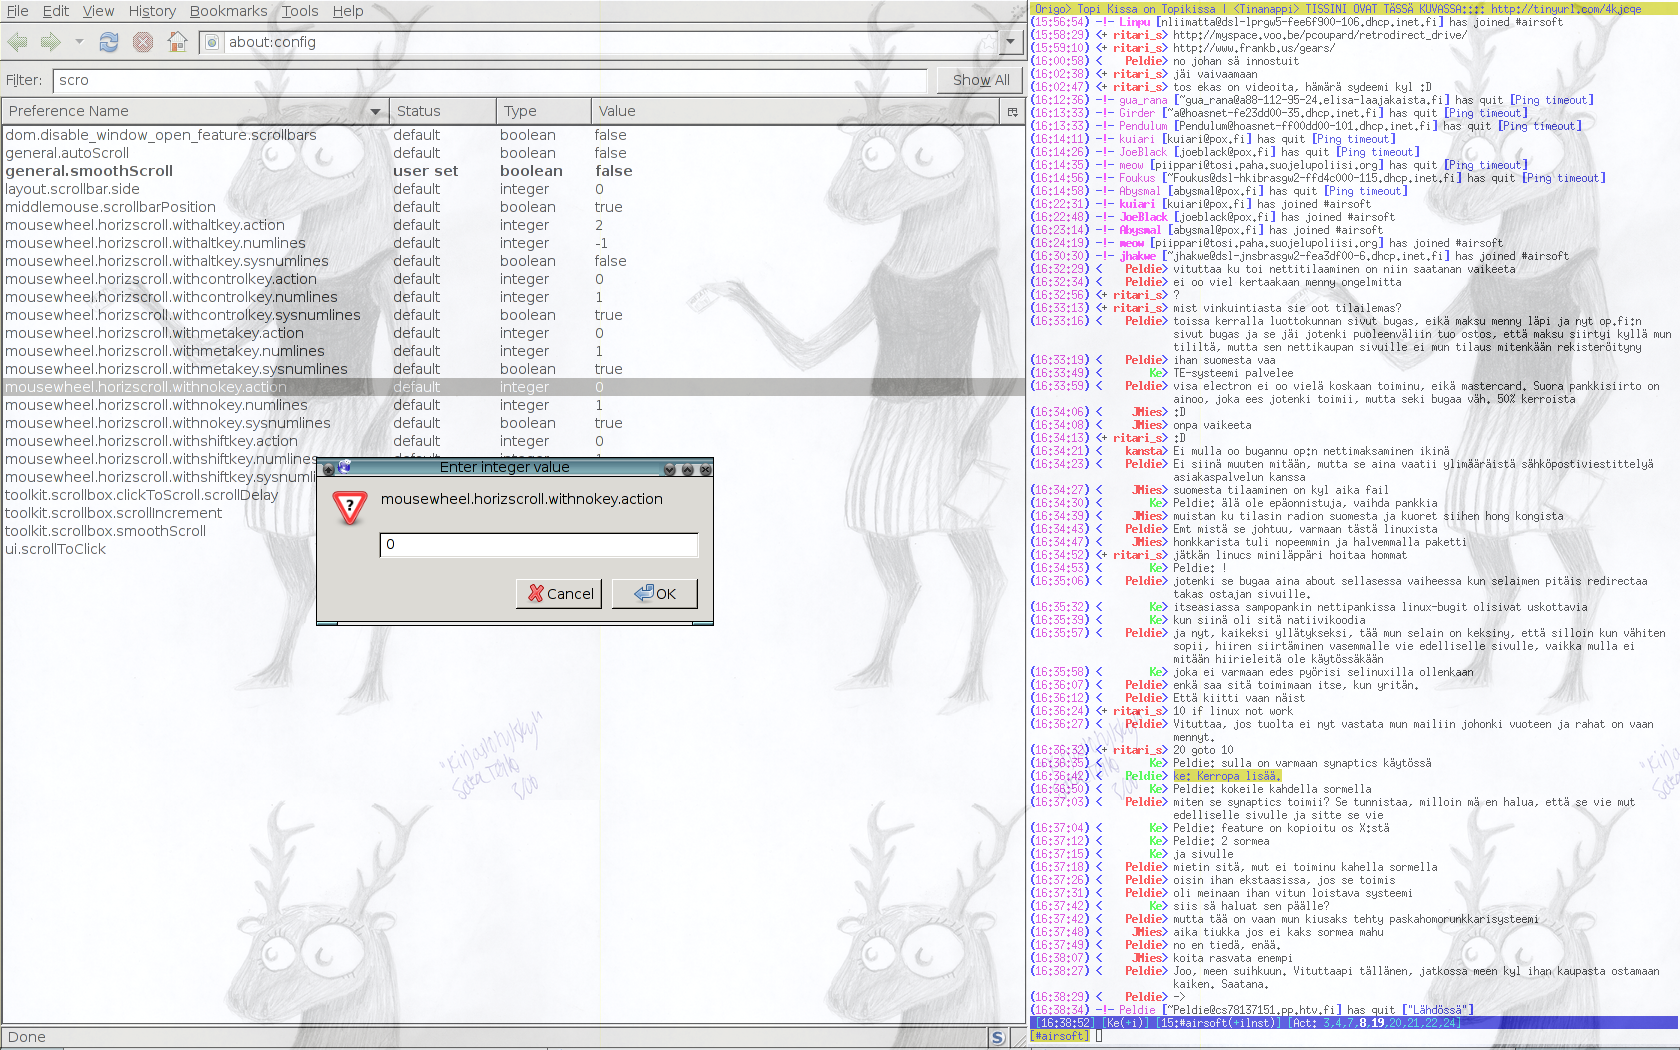Screen dimensions: 1680x1050
Task: Click the Stop loading icon
Action: (x=143, y=42)
